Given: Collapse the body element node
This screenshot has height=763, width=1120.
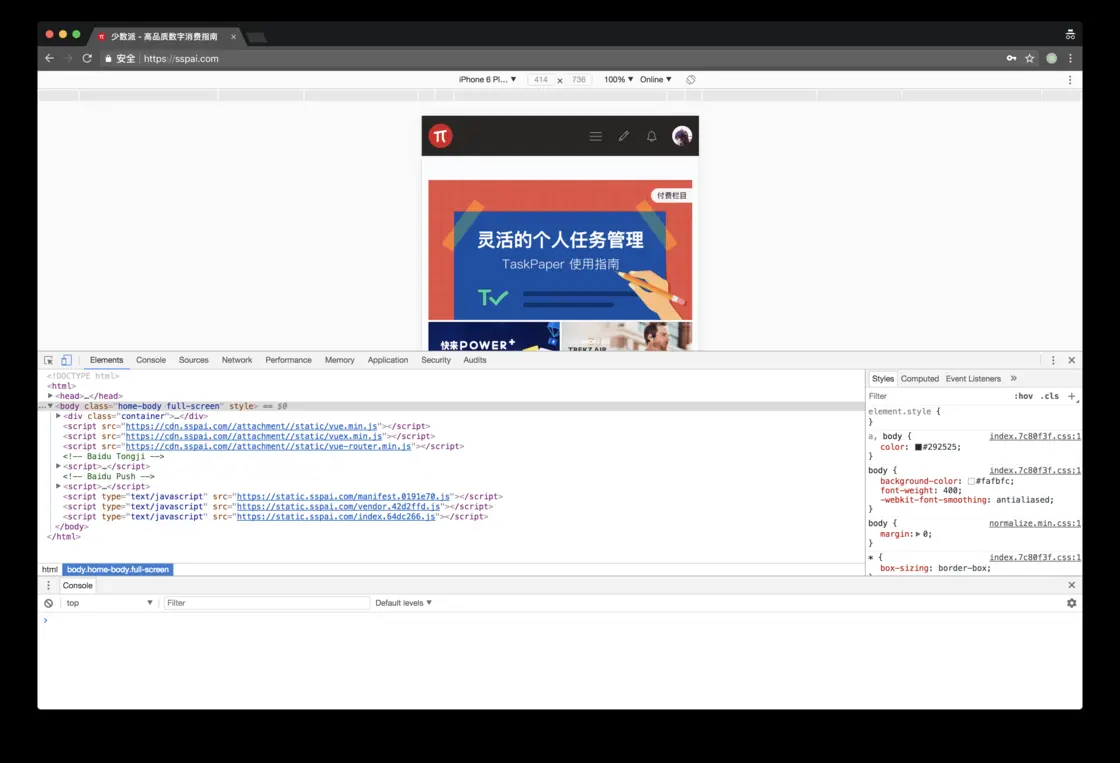Looking at the screenshot, I should [50, 406].
